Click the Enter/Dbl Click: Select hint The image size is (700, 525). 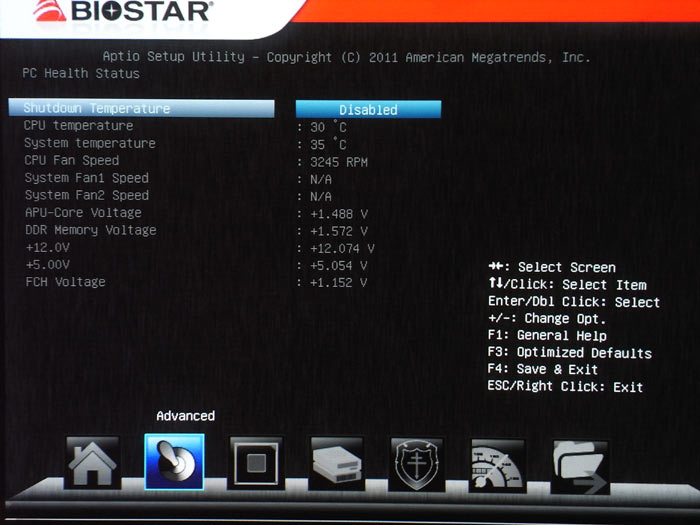[x=574, y=302]
